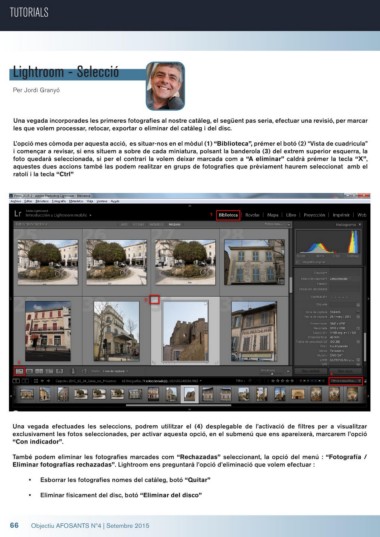Expand the Histograma panel header
380x537 pixels.
tap(347, 225)
